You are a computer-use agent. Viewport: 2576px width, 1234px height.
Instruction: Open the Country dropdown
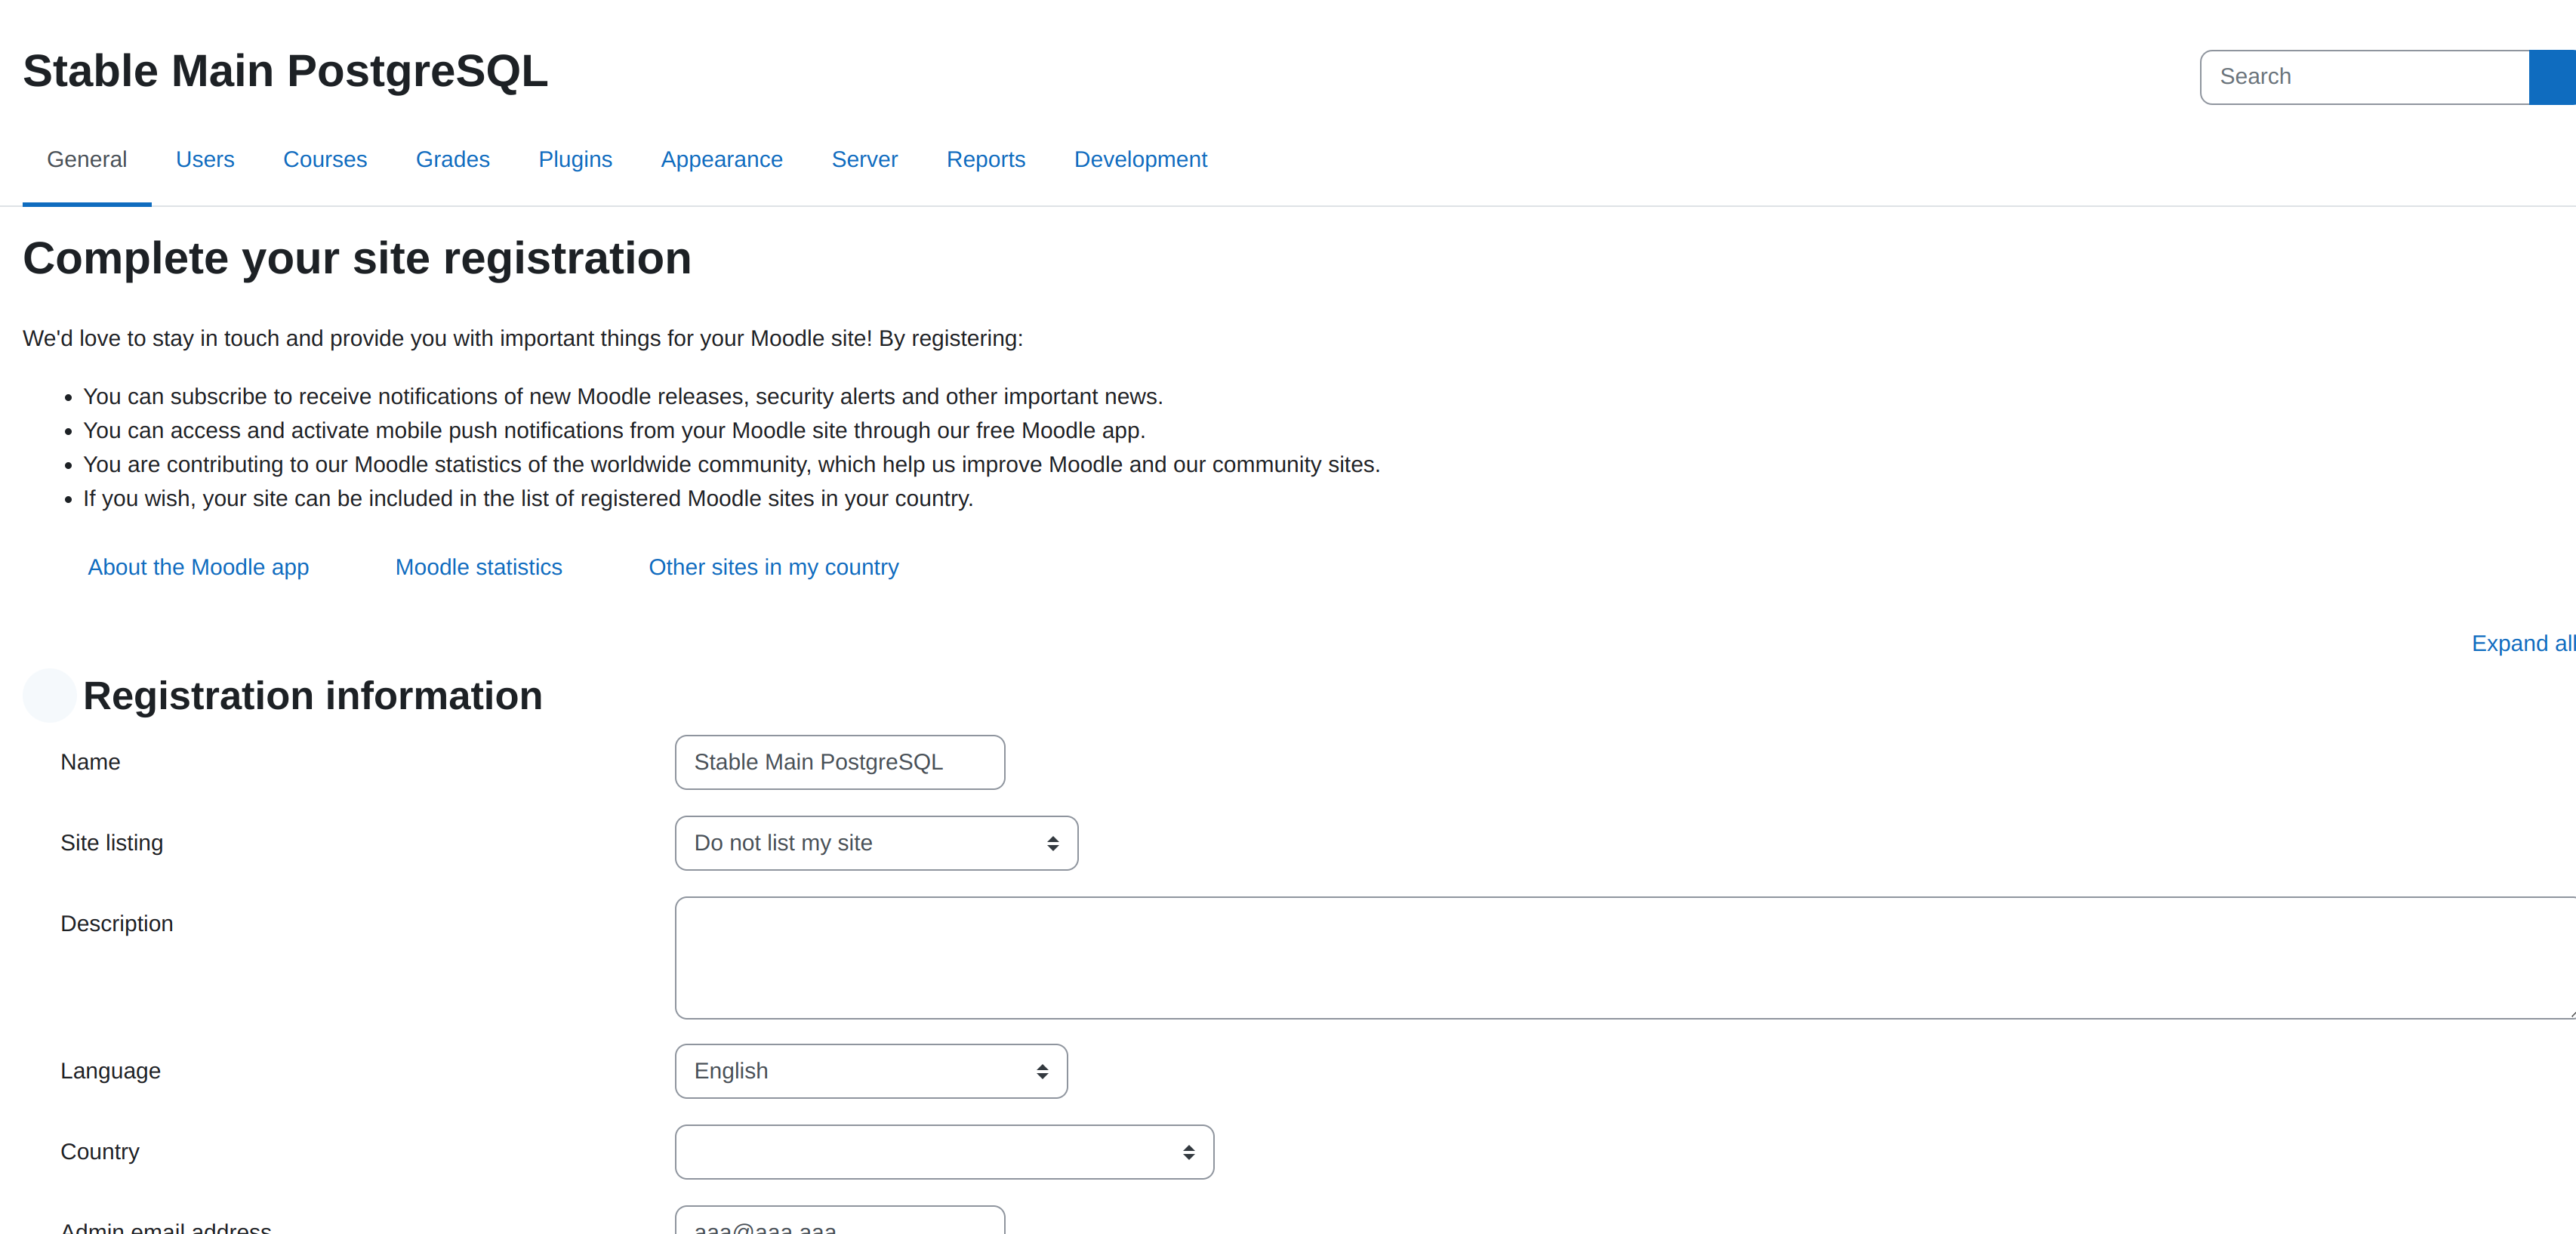pos(944,1152)
